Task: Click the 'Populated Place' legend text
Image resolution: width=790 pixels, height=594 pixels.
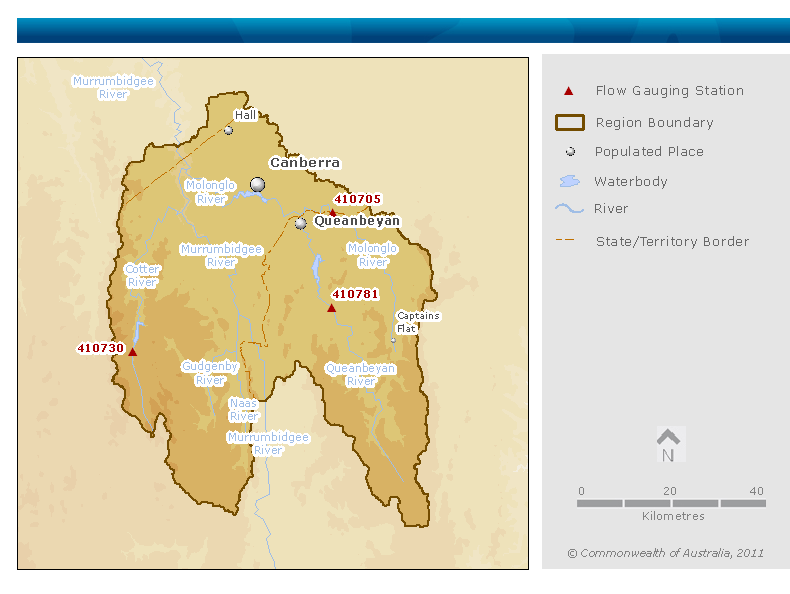Action: (649, 151)
